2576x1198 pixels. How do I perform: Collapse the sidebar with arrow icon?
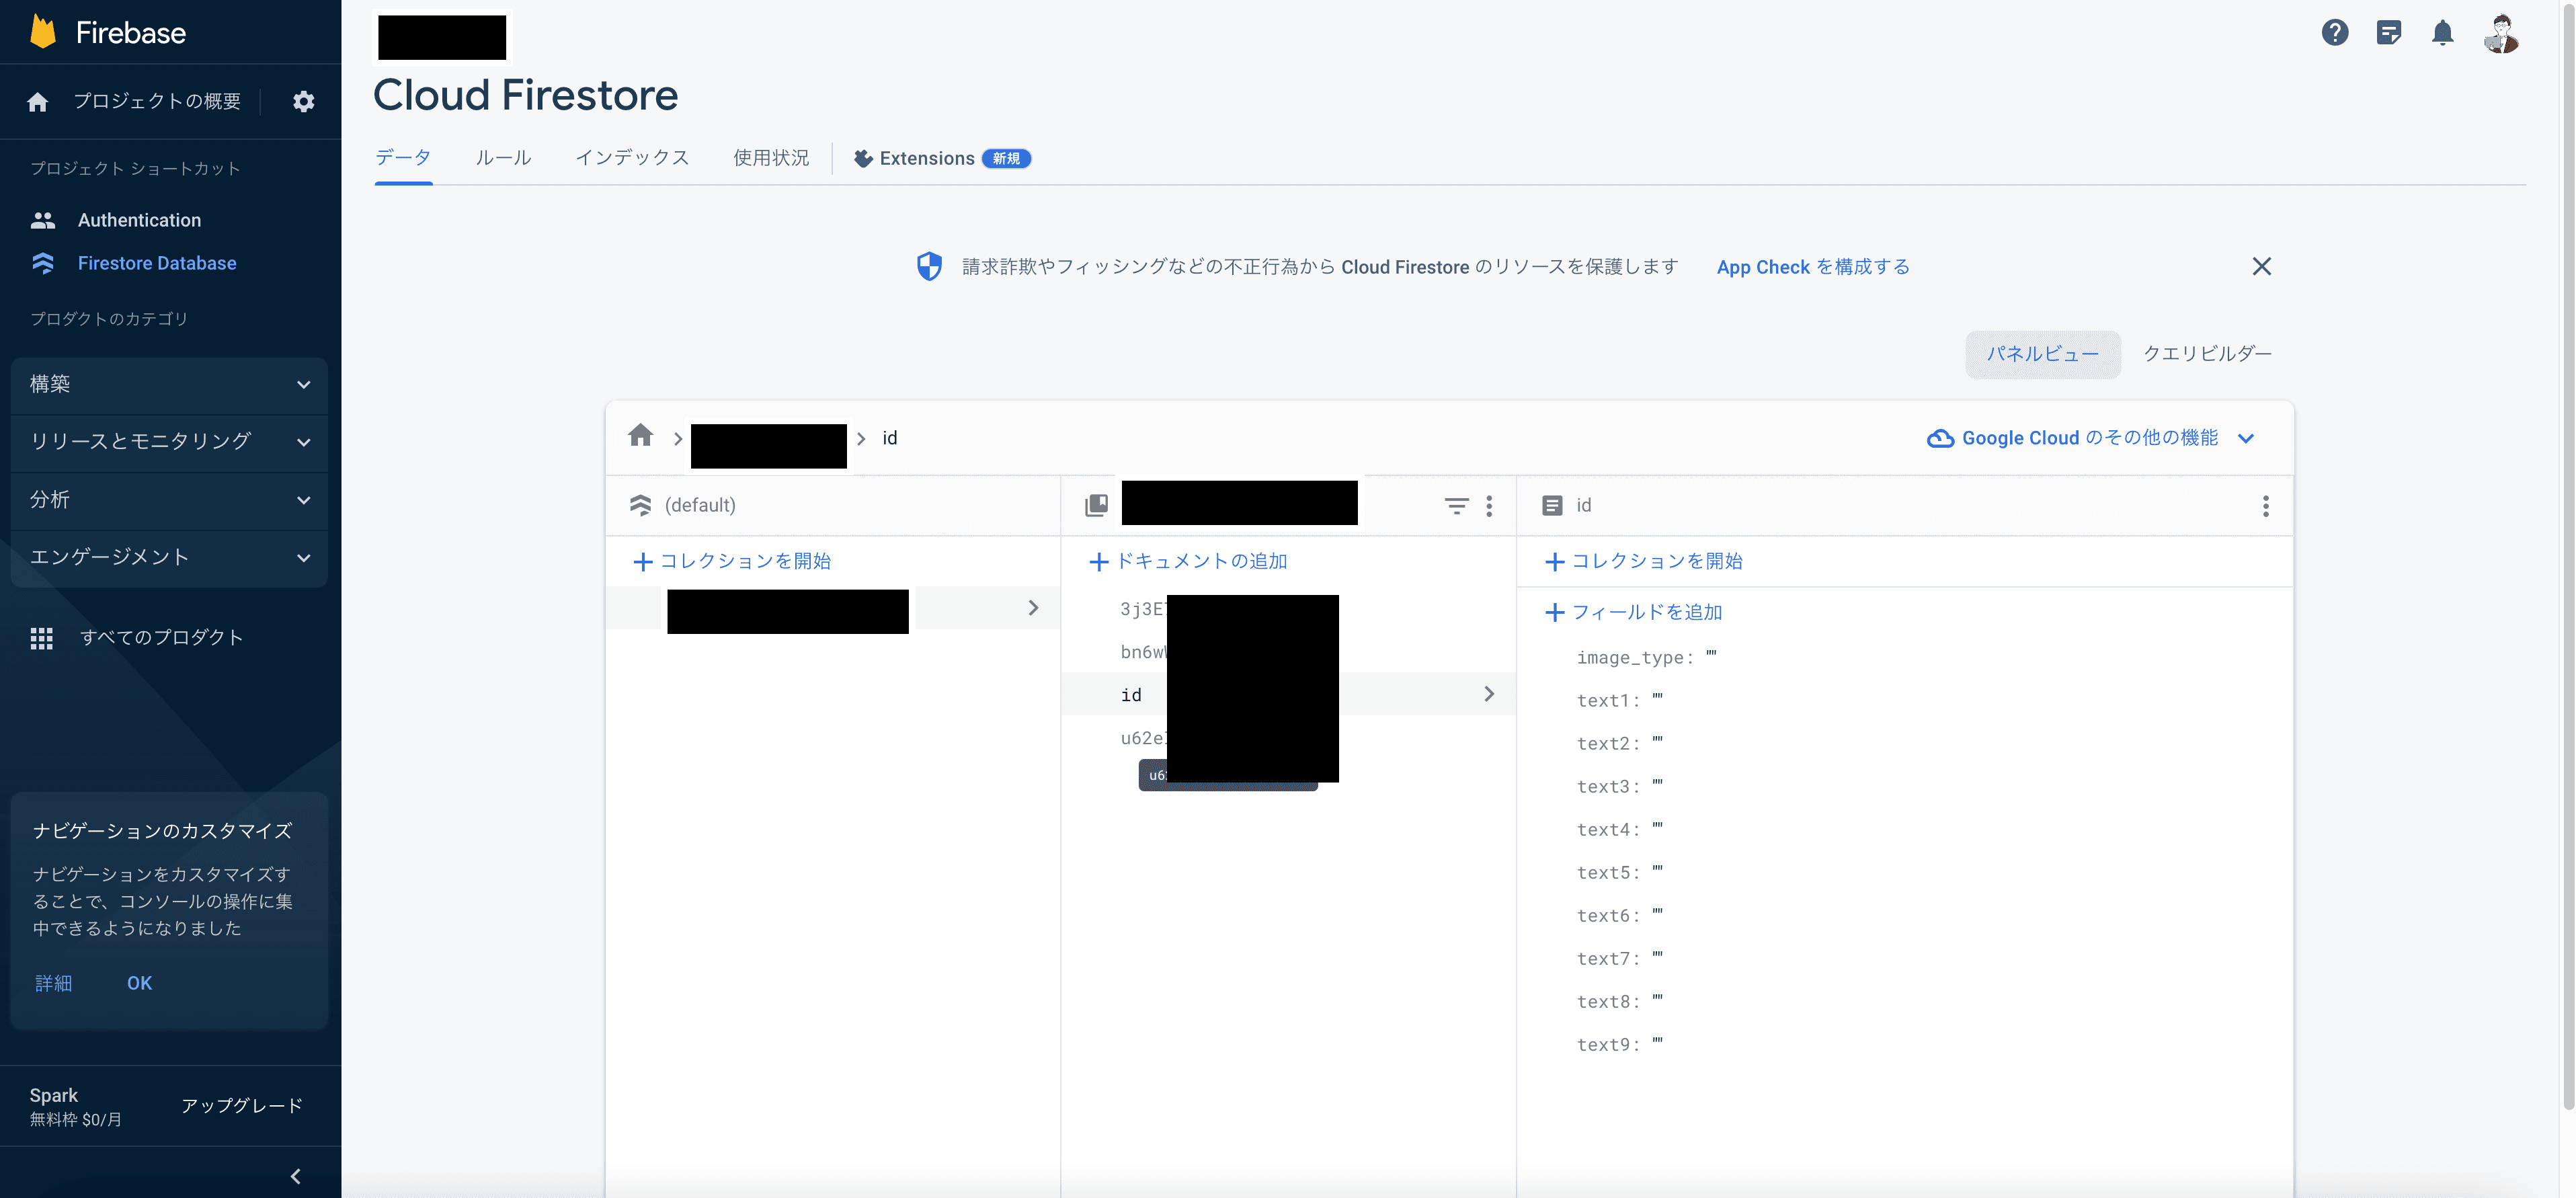pyautogui.click(x=295, y=1176)
